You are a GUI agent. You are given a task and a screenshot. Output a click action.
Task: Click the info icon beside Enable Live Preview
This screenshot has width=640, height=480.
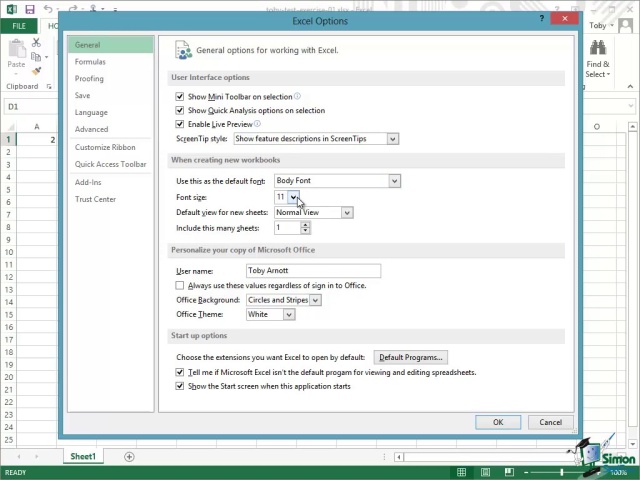click(x=258, y=123)
